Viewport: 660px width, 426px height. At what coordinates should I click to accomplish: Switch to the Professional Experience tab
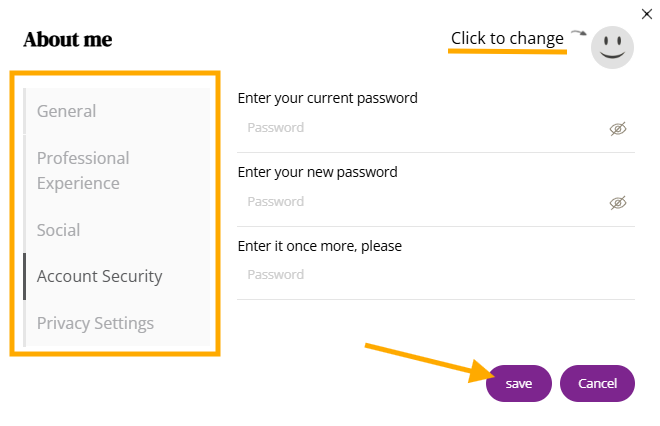click(83, 170)
